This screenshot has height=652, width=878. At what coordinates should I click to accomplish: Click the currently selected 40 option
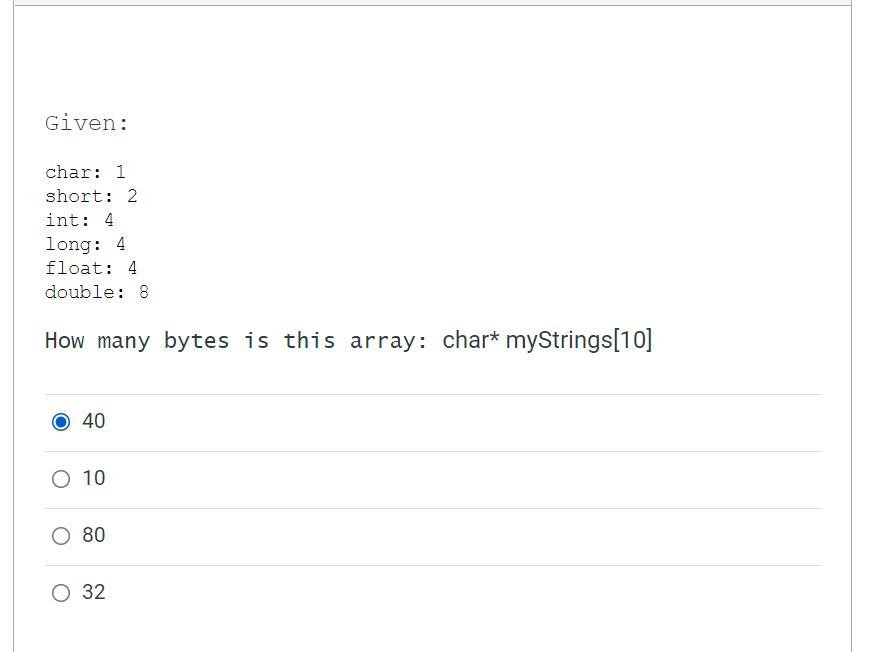61,422
